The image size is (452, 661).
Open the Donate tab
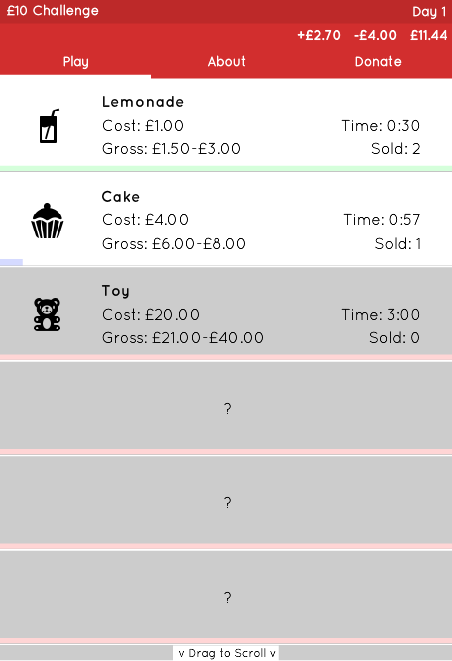pyautogui.click(x=378, y=62)
